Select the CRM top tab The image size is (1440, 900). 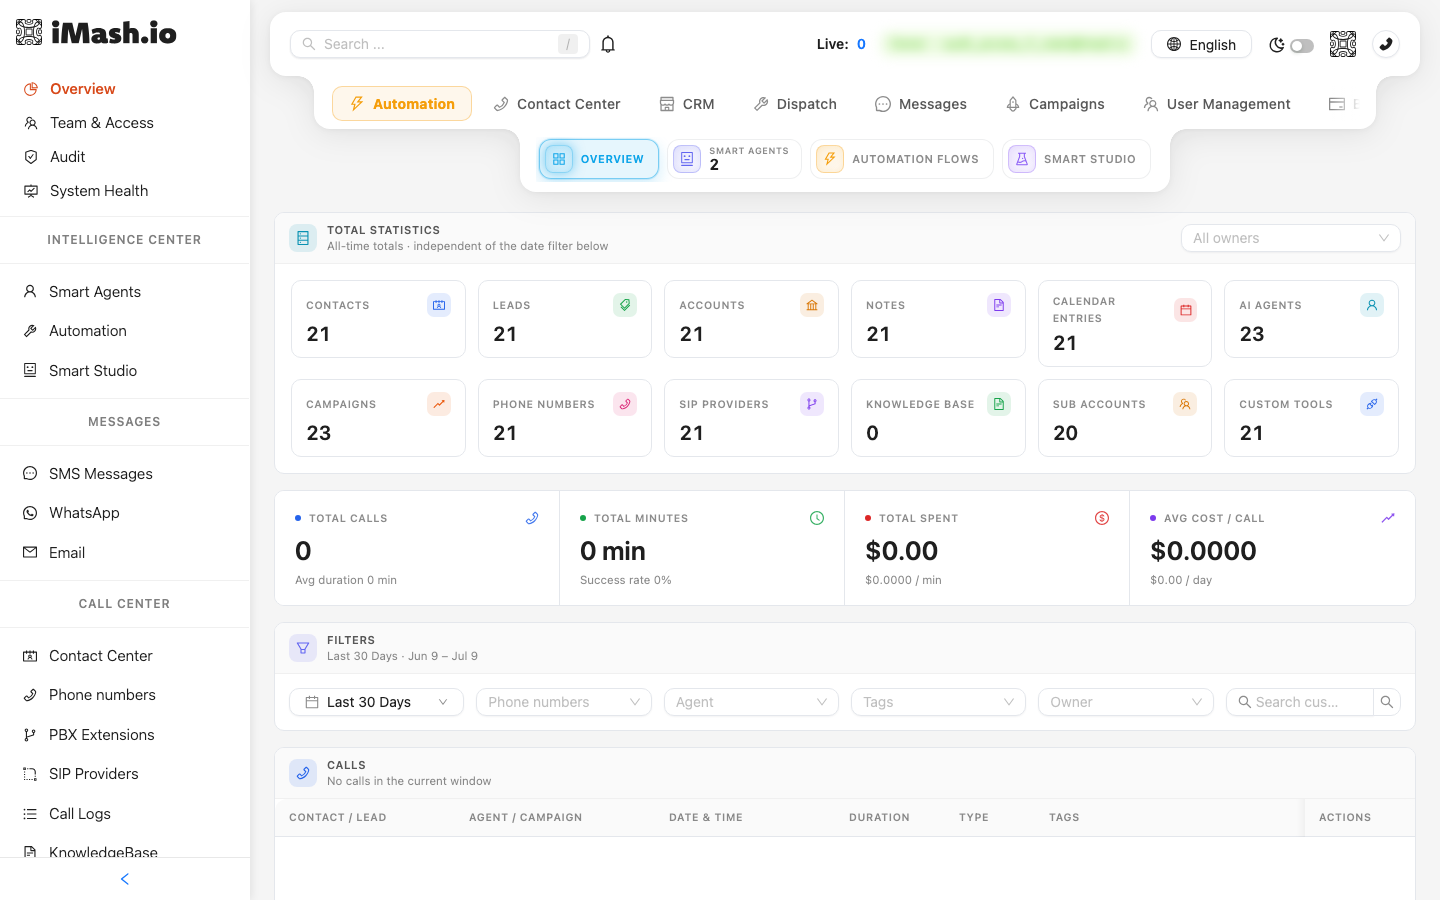pos(687,103)
